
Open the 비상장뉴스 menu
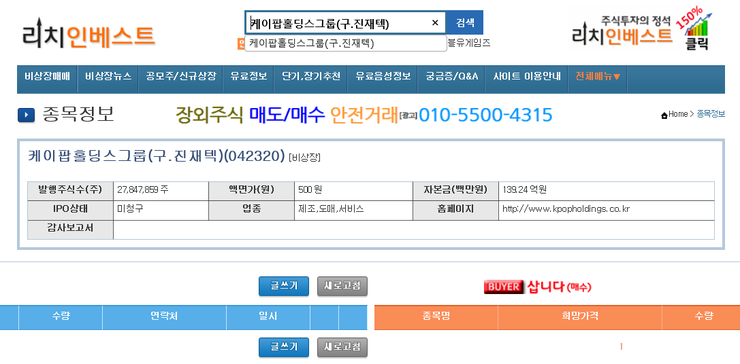[x=108, y=76]
